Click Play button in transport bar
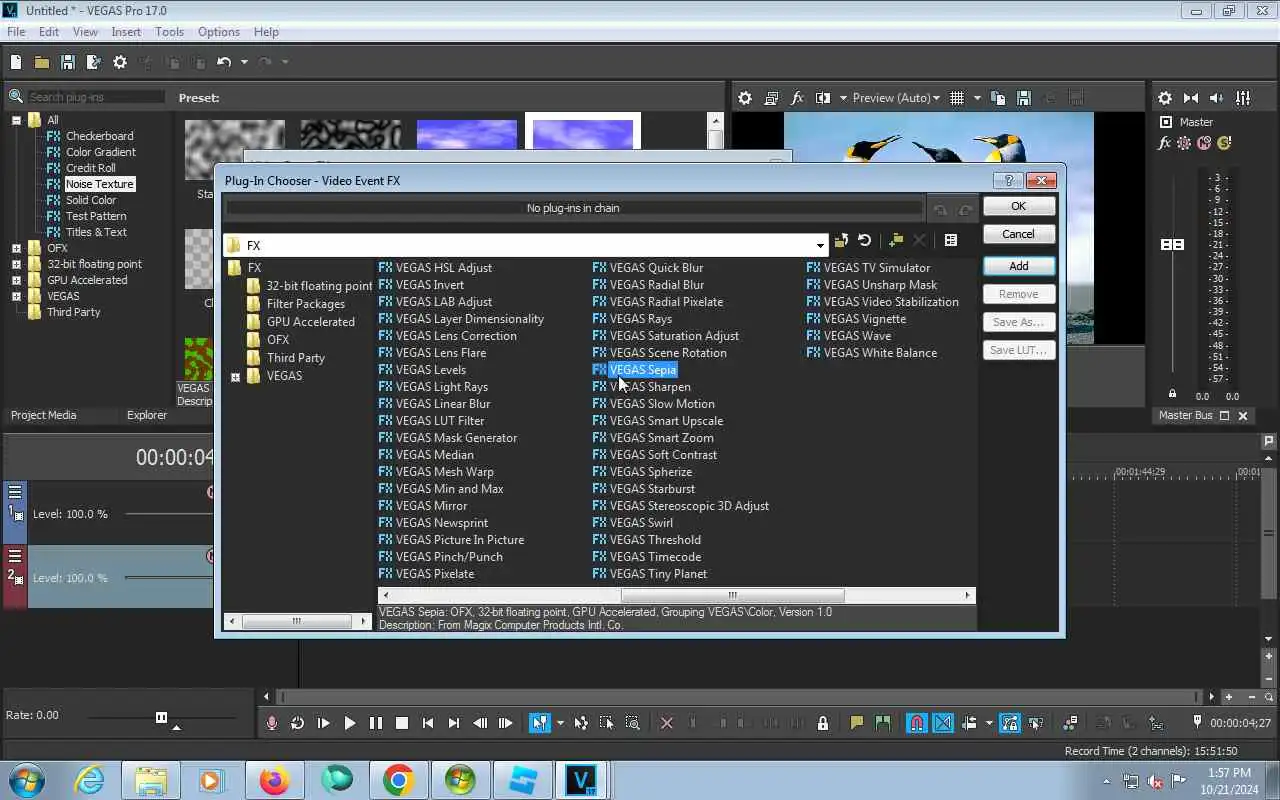 click(x=349, y=723)
